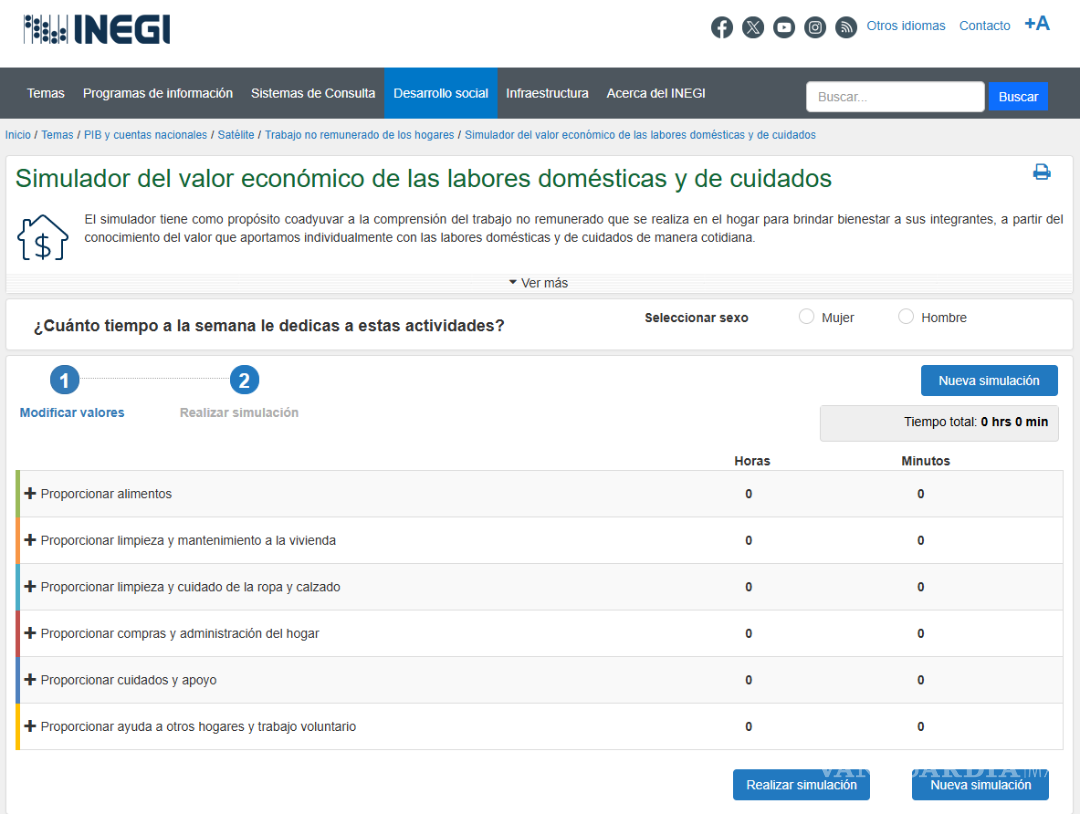The image size is (1080, 814).
Task: Select the Hombre radio button
Action: [906, 316]
